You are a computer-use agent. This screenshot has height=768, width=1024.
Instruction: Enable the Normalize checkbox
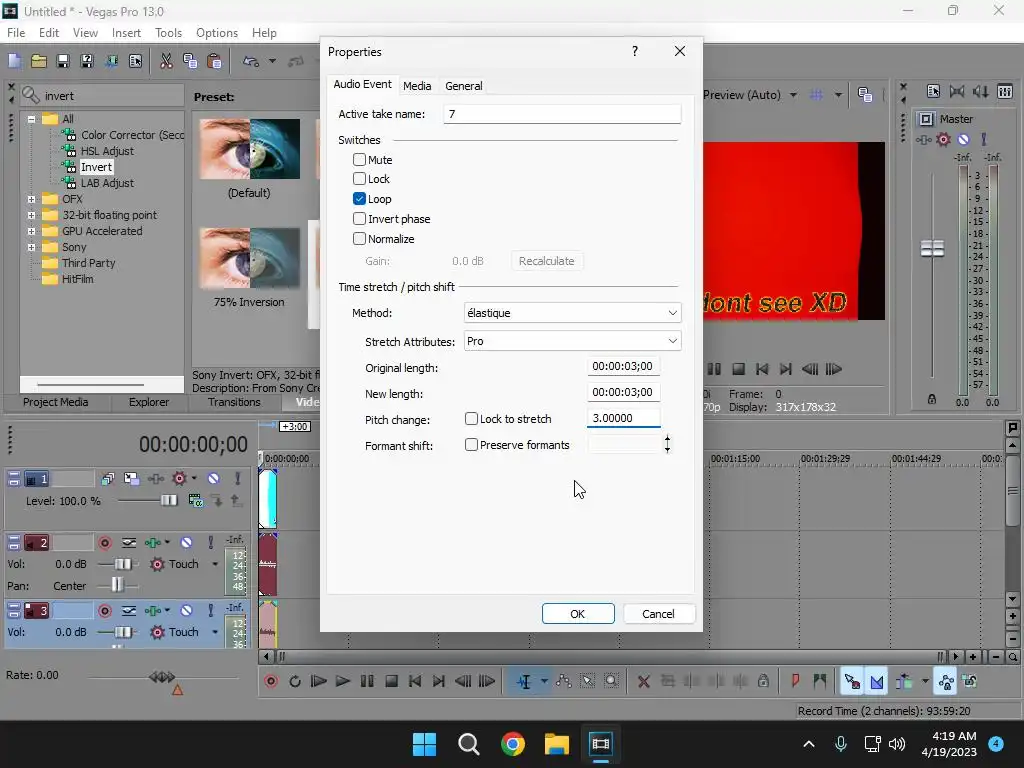tap(359, 238)
